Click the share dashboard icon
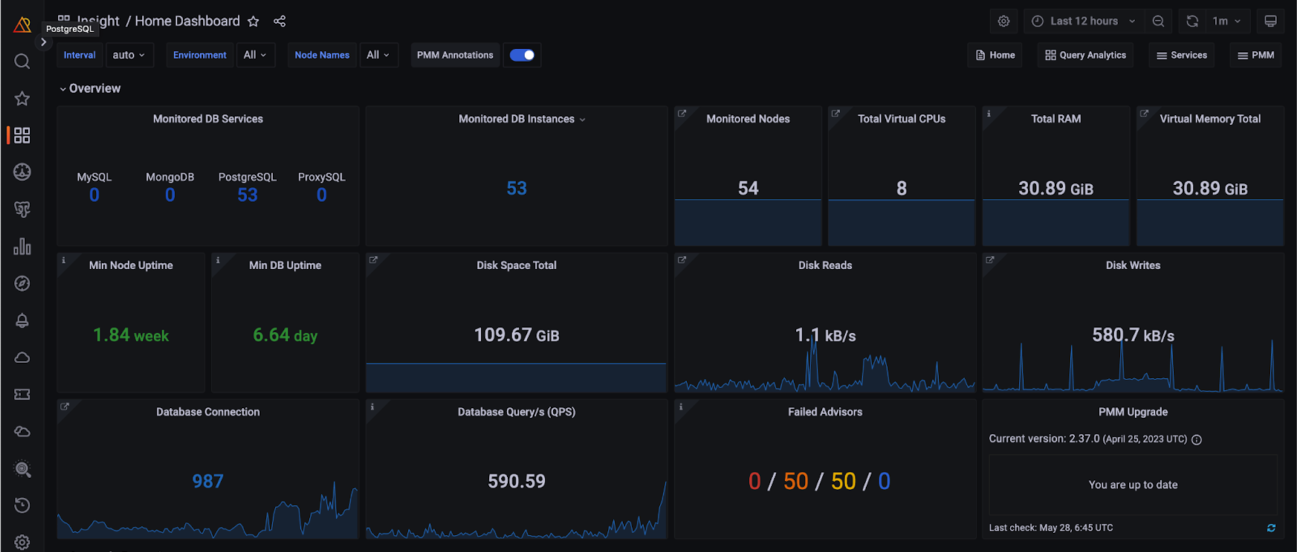This screenshot has height=552, width=1298. (x=280, y=21)
